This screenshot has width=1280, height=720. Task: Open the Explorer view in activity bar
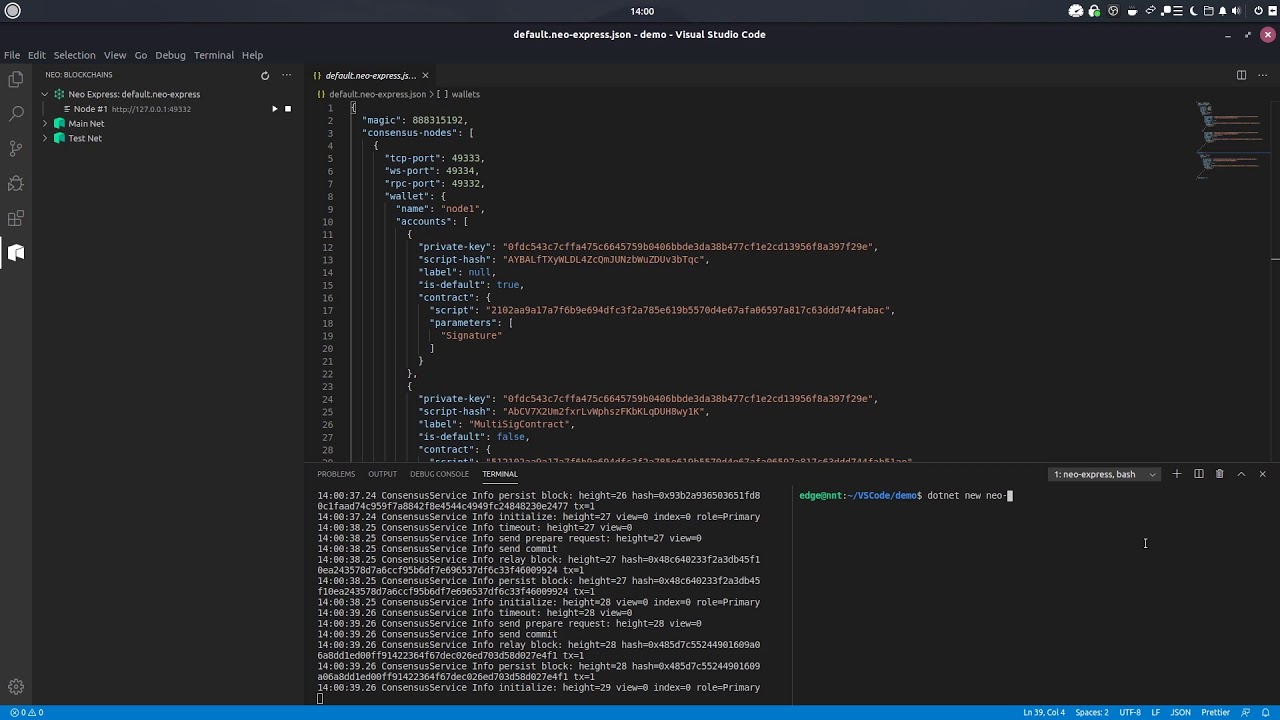[16, 80]
